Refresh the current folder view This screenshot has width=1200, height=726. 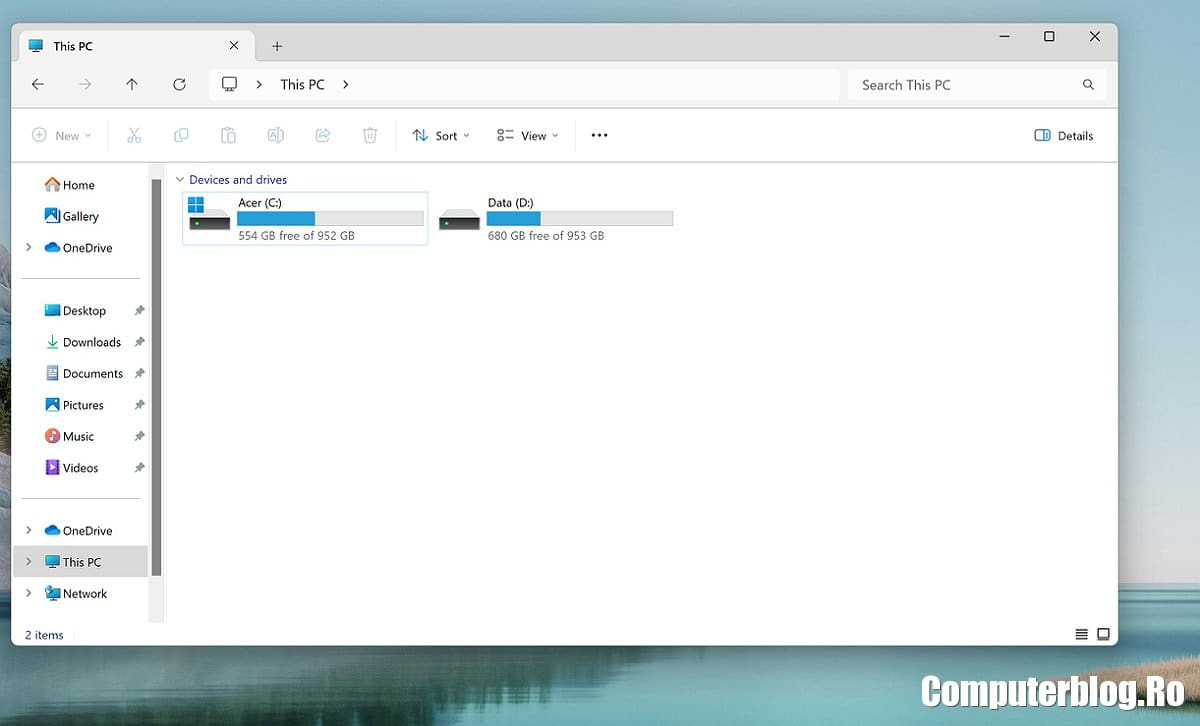click(179, 85)
